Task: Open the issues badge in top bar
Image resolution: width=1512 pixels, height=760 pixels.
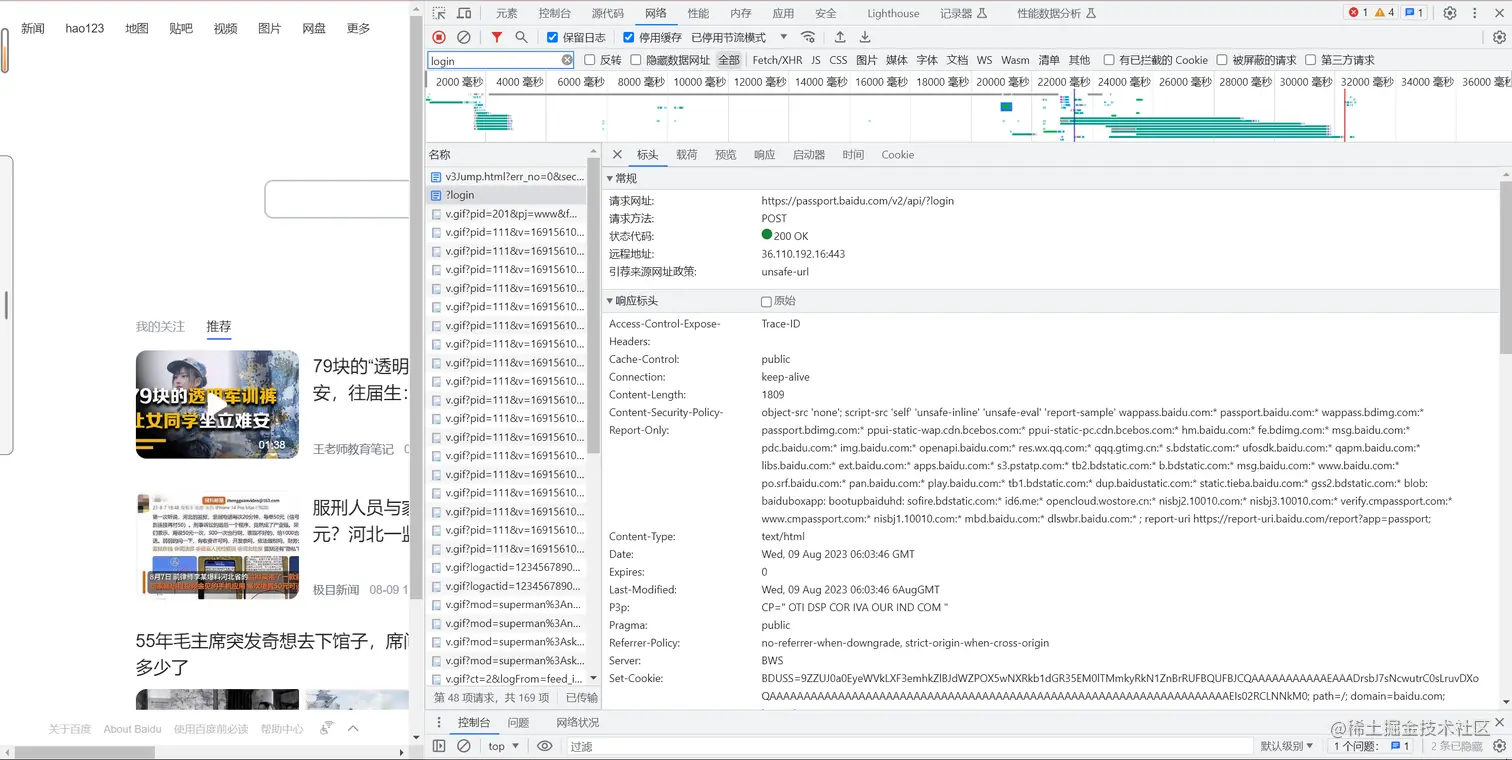Action: click(x=1414, y=13)
